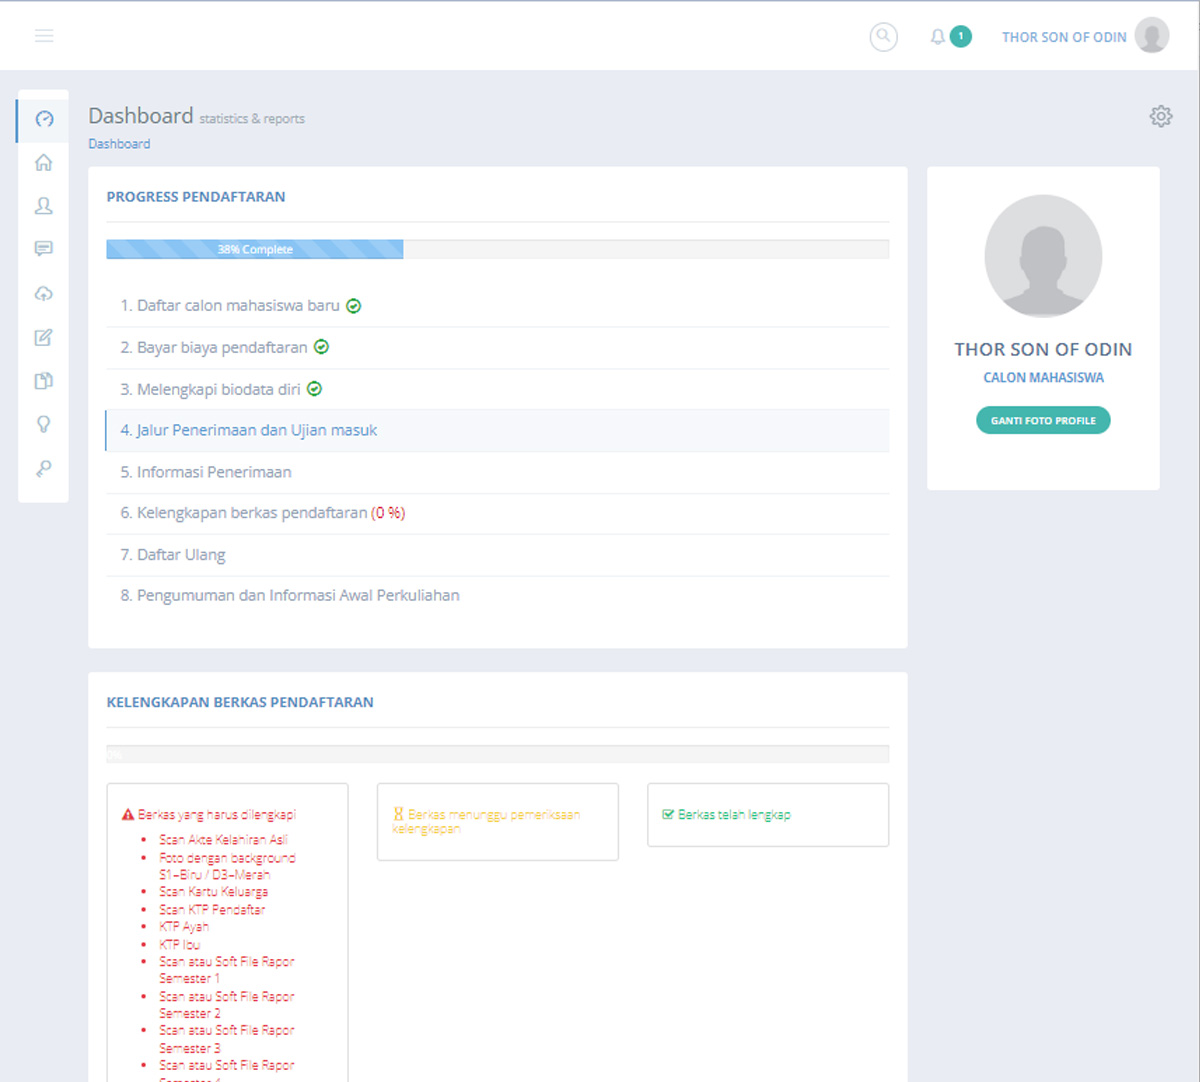
Task: Select step 4 Jalur Penerimaan dan Ujian masuk
Action: [x=249, y=431]
